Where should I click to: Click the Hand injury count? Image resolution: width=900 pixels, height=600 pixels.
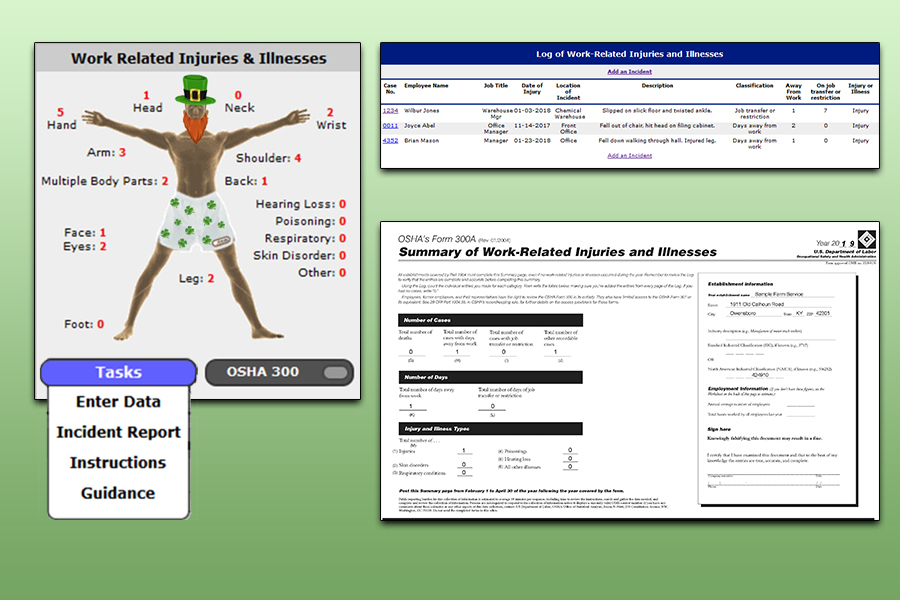pos(60,112)
